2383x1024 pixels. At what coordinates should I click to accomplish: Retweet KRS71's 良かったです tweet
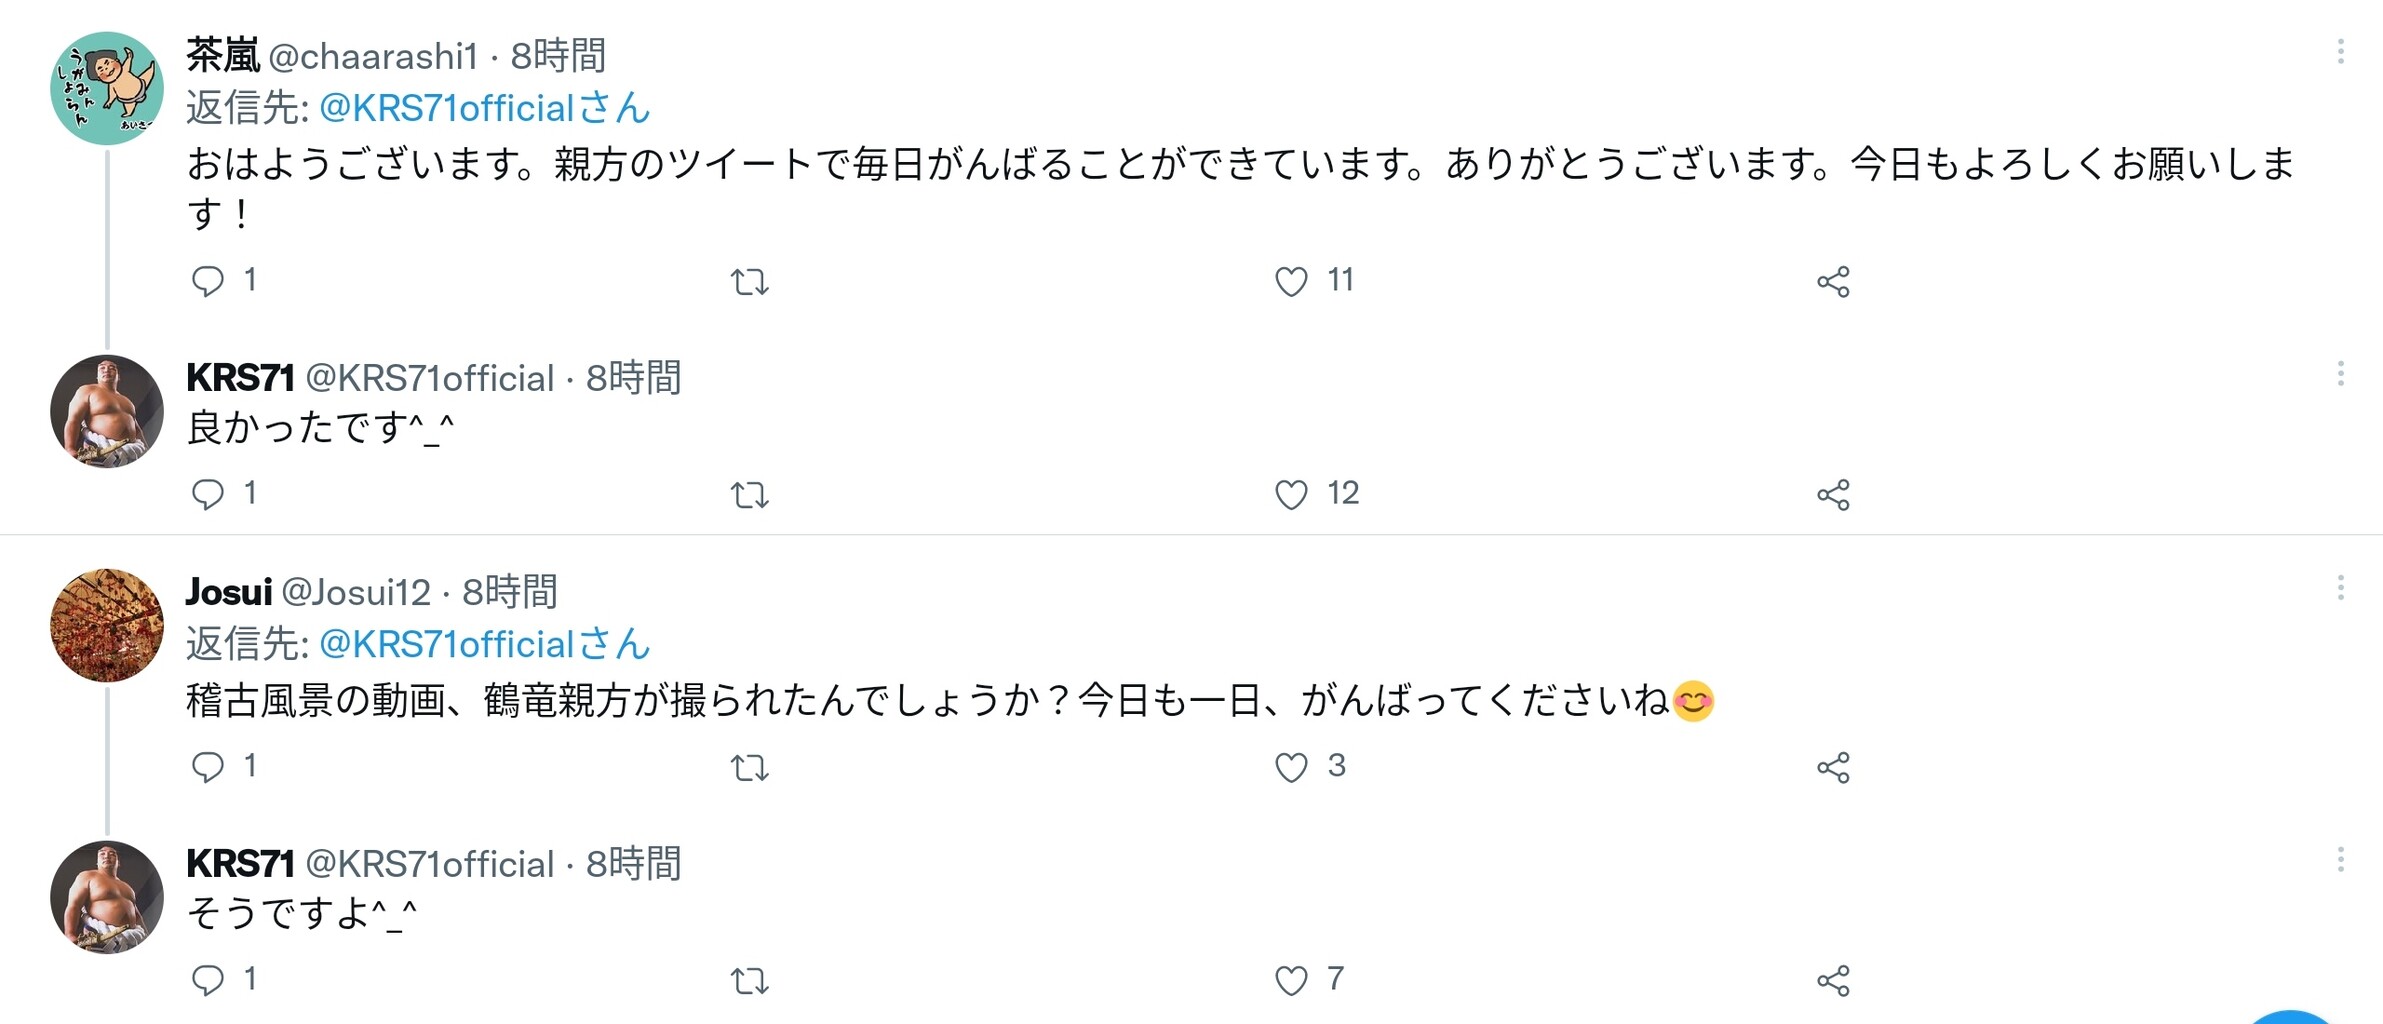point(749,495)
